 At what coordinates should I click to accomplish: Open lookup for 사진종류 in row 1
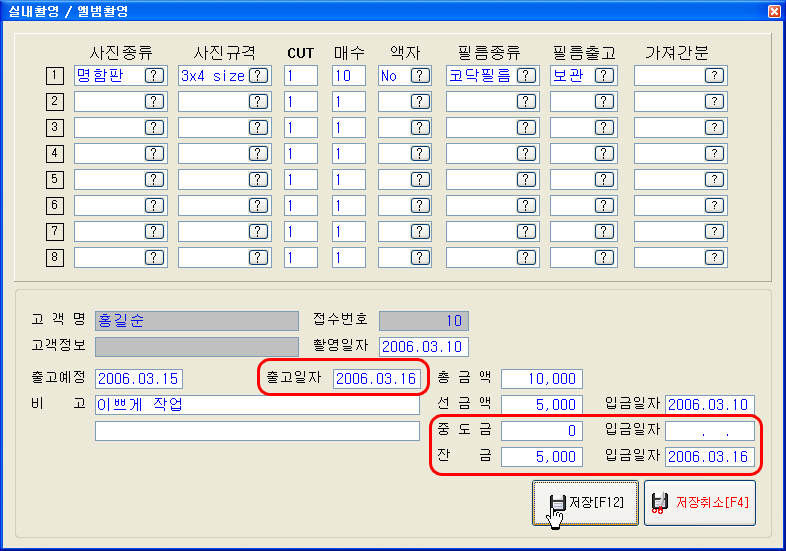[154, 76]
